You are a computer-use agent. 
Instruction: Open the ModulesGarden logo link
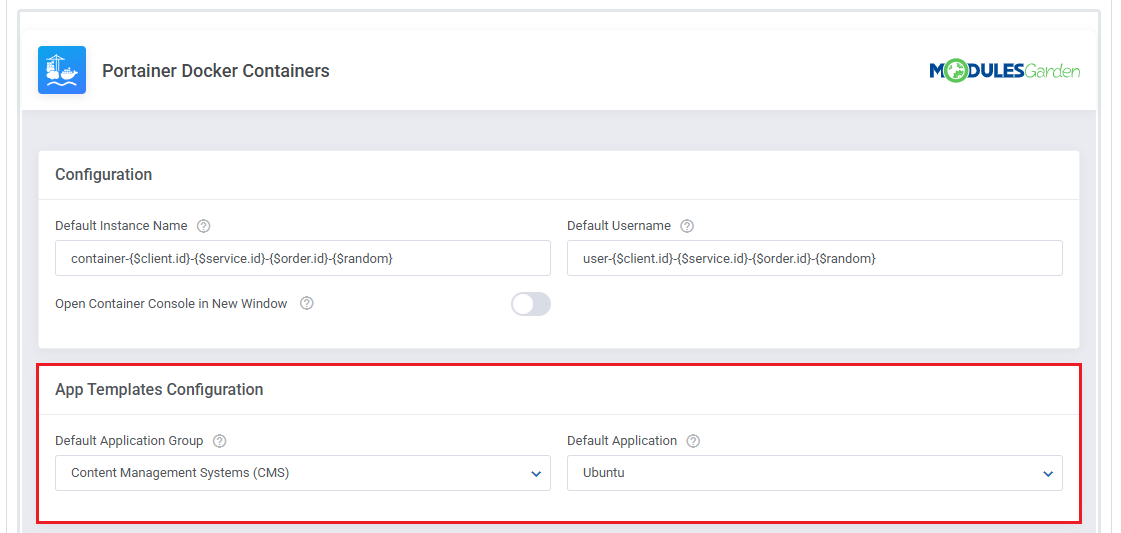pyautogui.click(x=1004, y=71)
